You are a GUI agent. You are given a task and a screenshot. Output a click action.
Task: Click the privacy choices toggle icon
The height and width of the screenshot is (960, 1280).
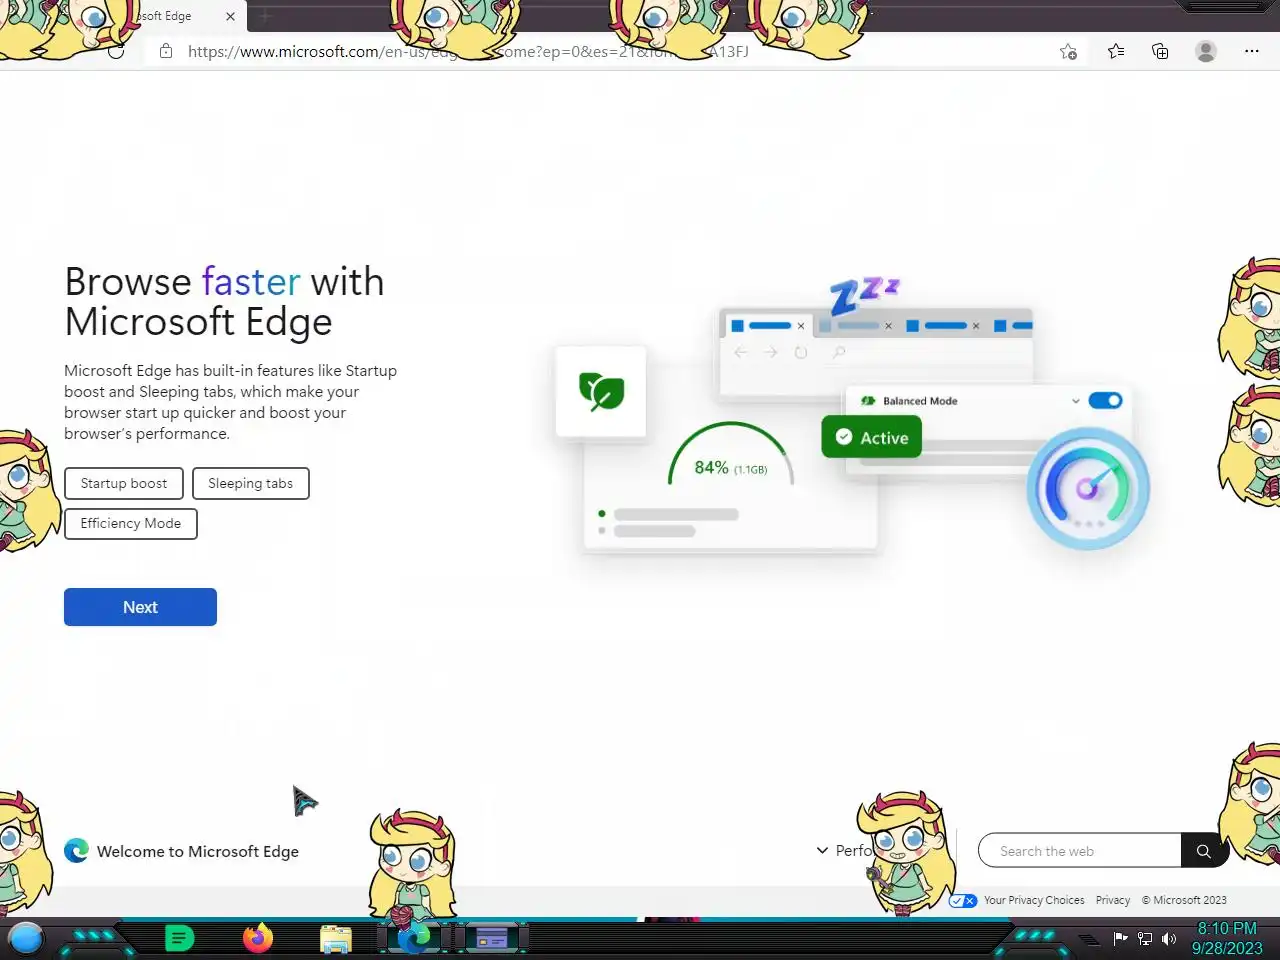pyautogui.click(x=963, y=900)
